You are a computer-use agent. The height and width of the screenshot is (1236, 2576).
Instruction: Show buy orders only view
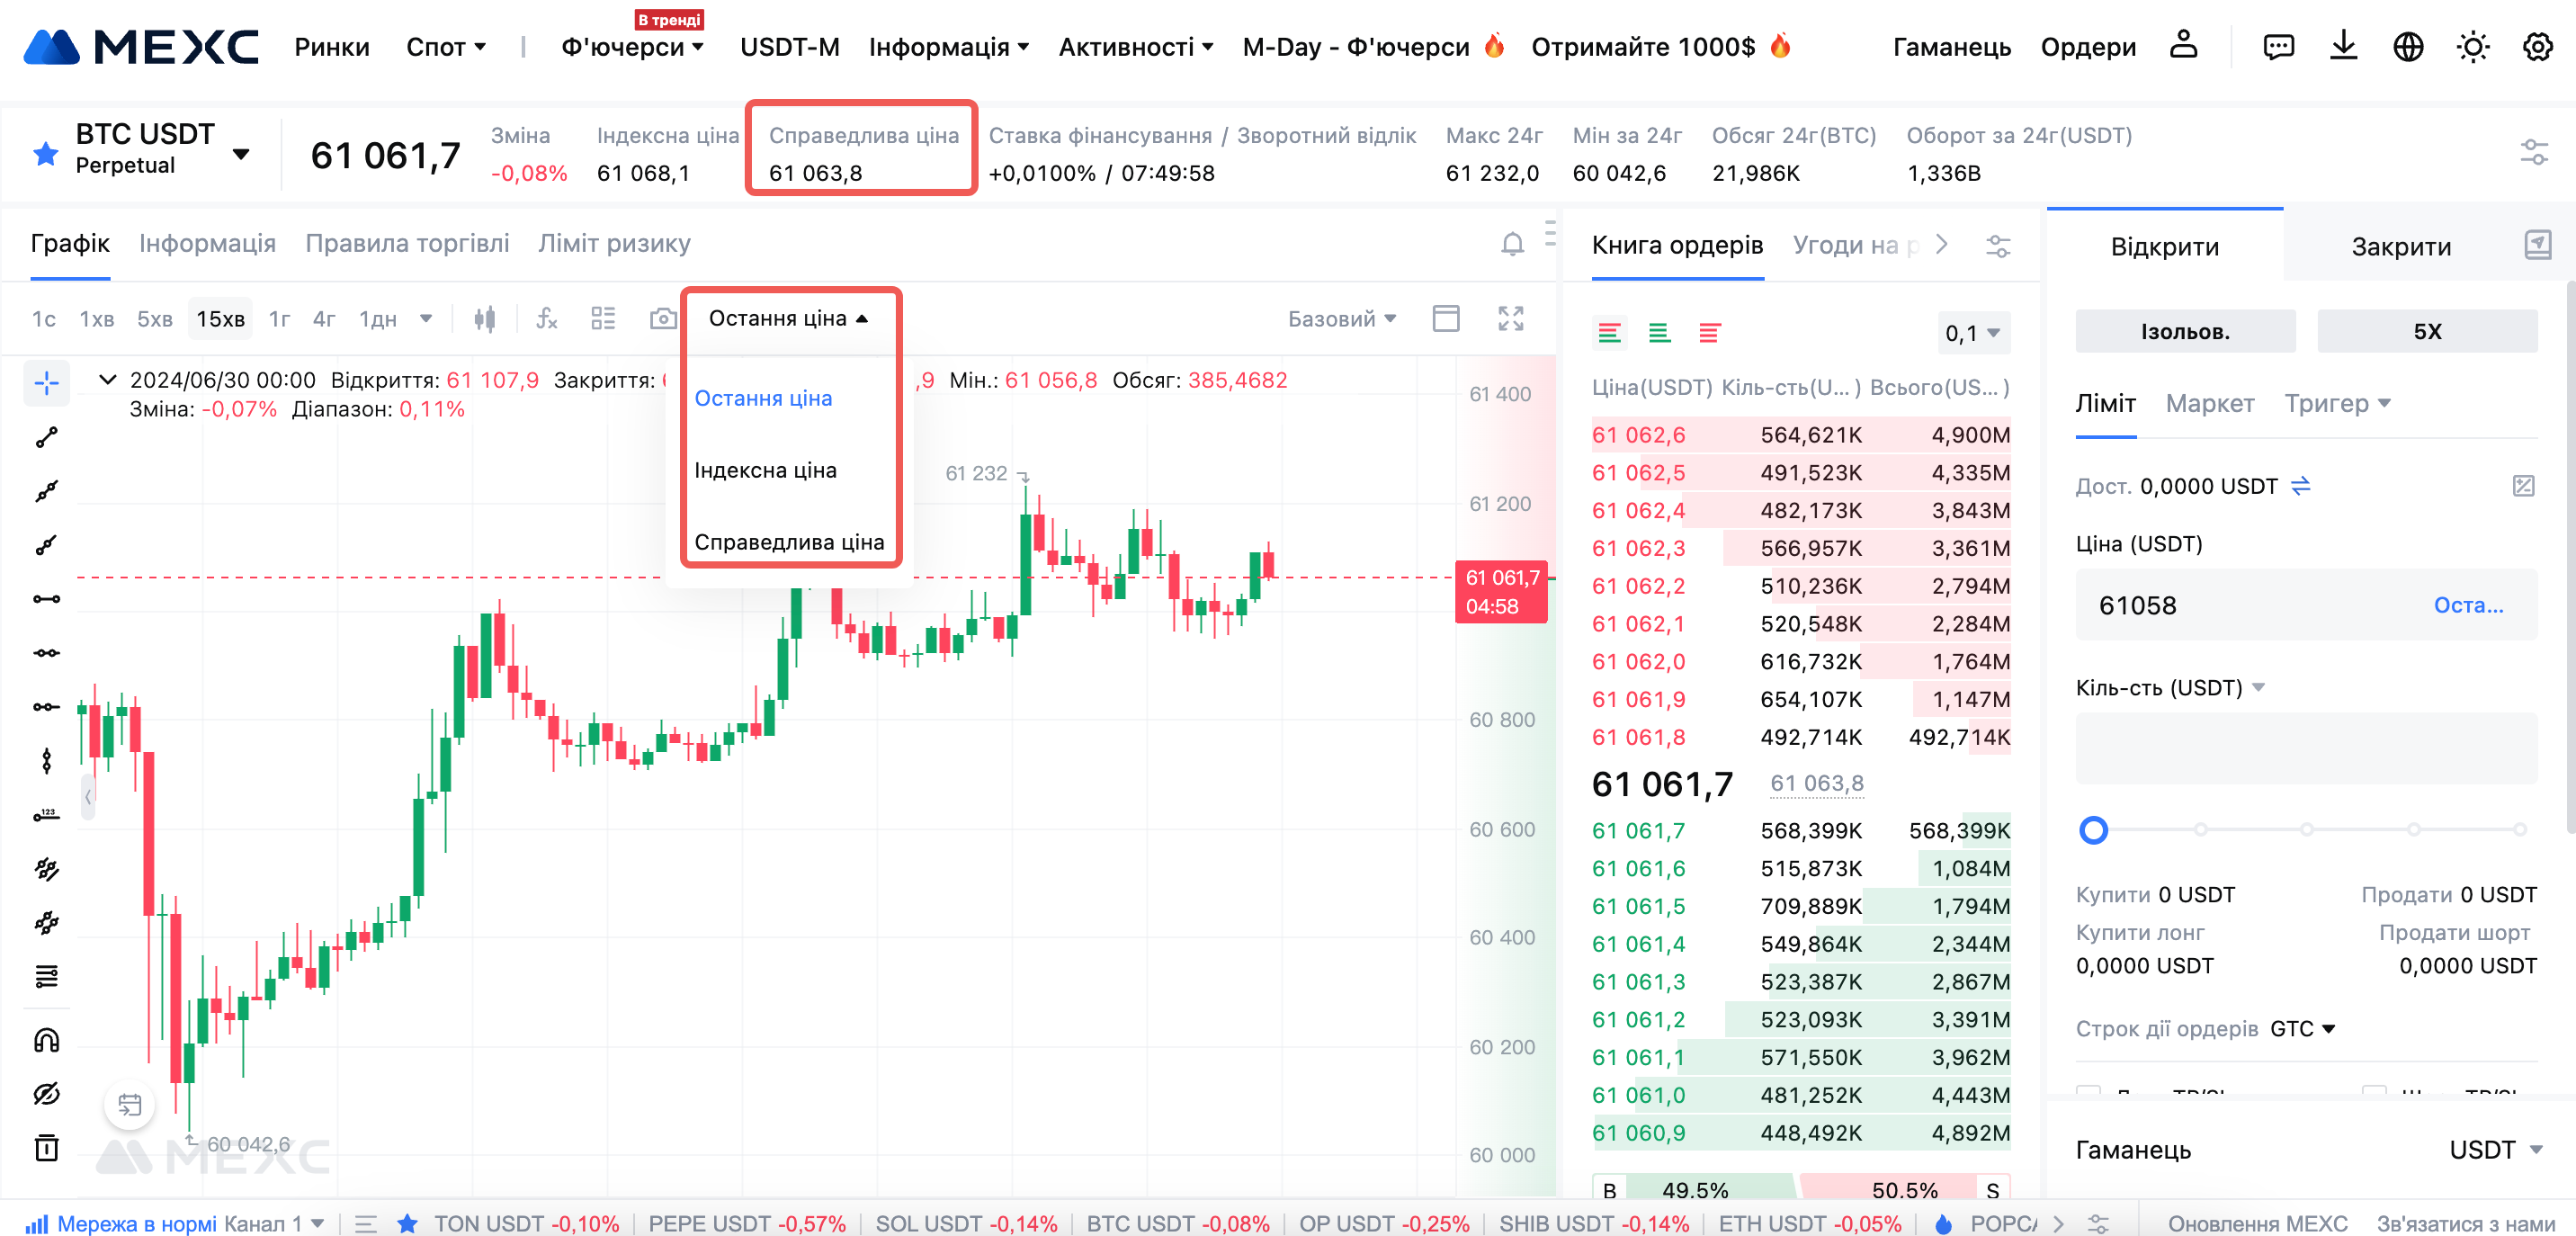click(1659, 333)
